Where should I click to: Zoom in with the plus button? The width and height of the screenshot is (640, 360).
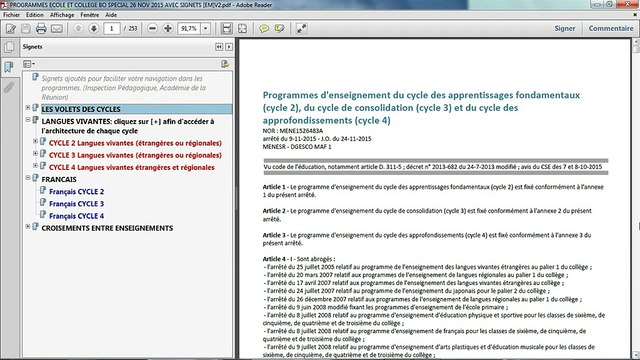click(168, 29)
